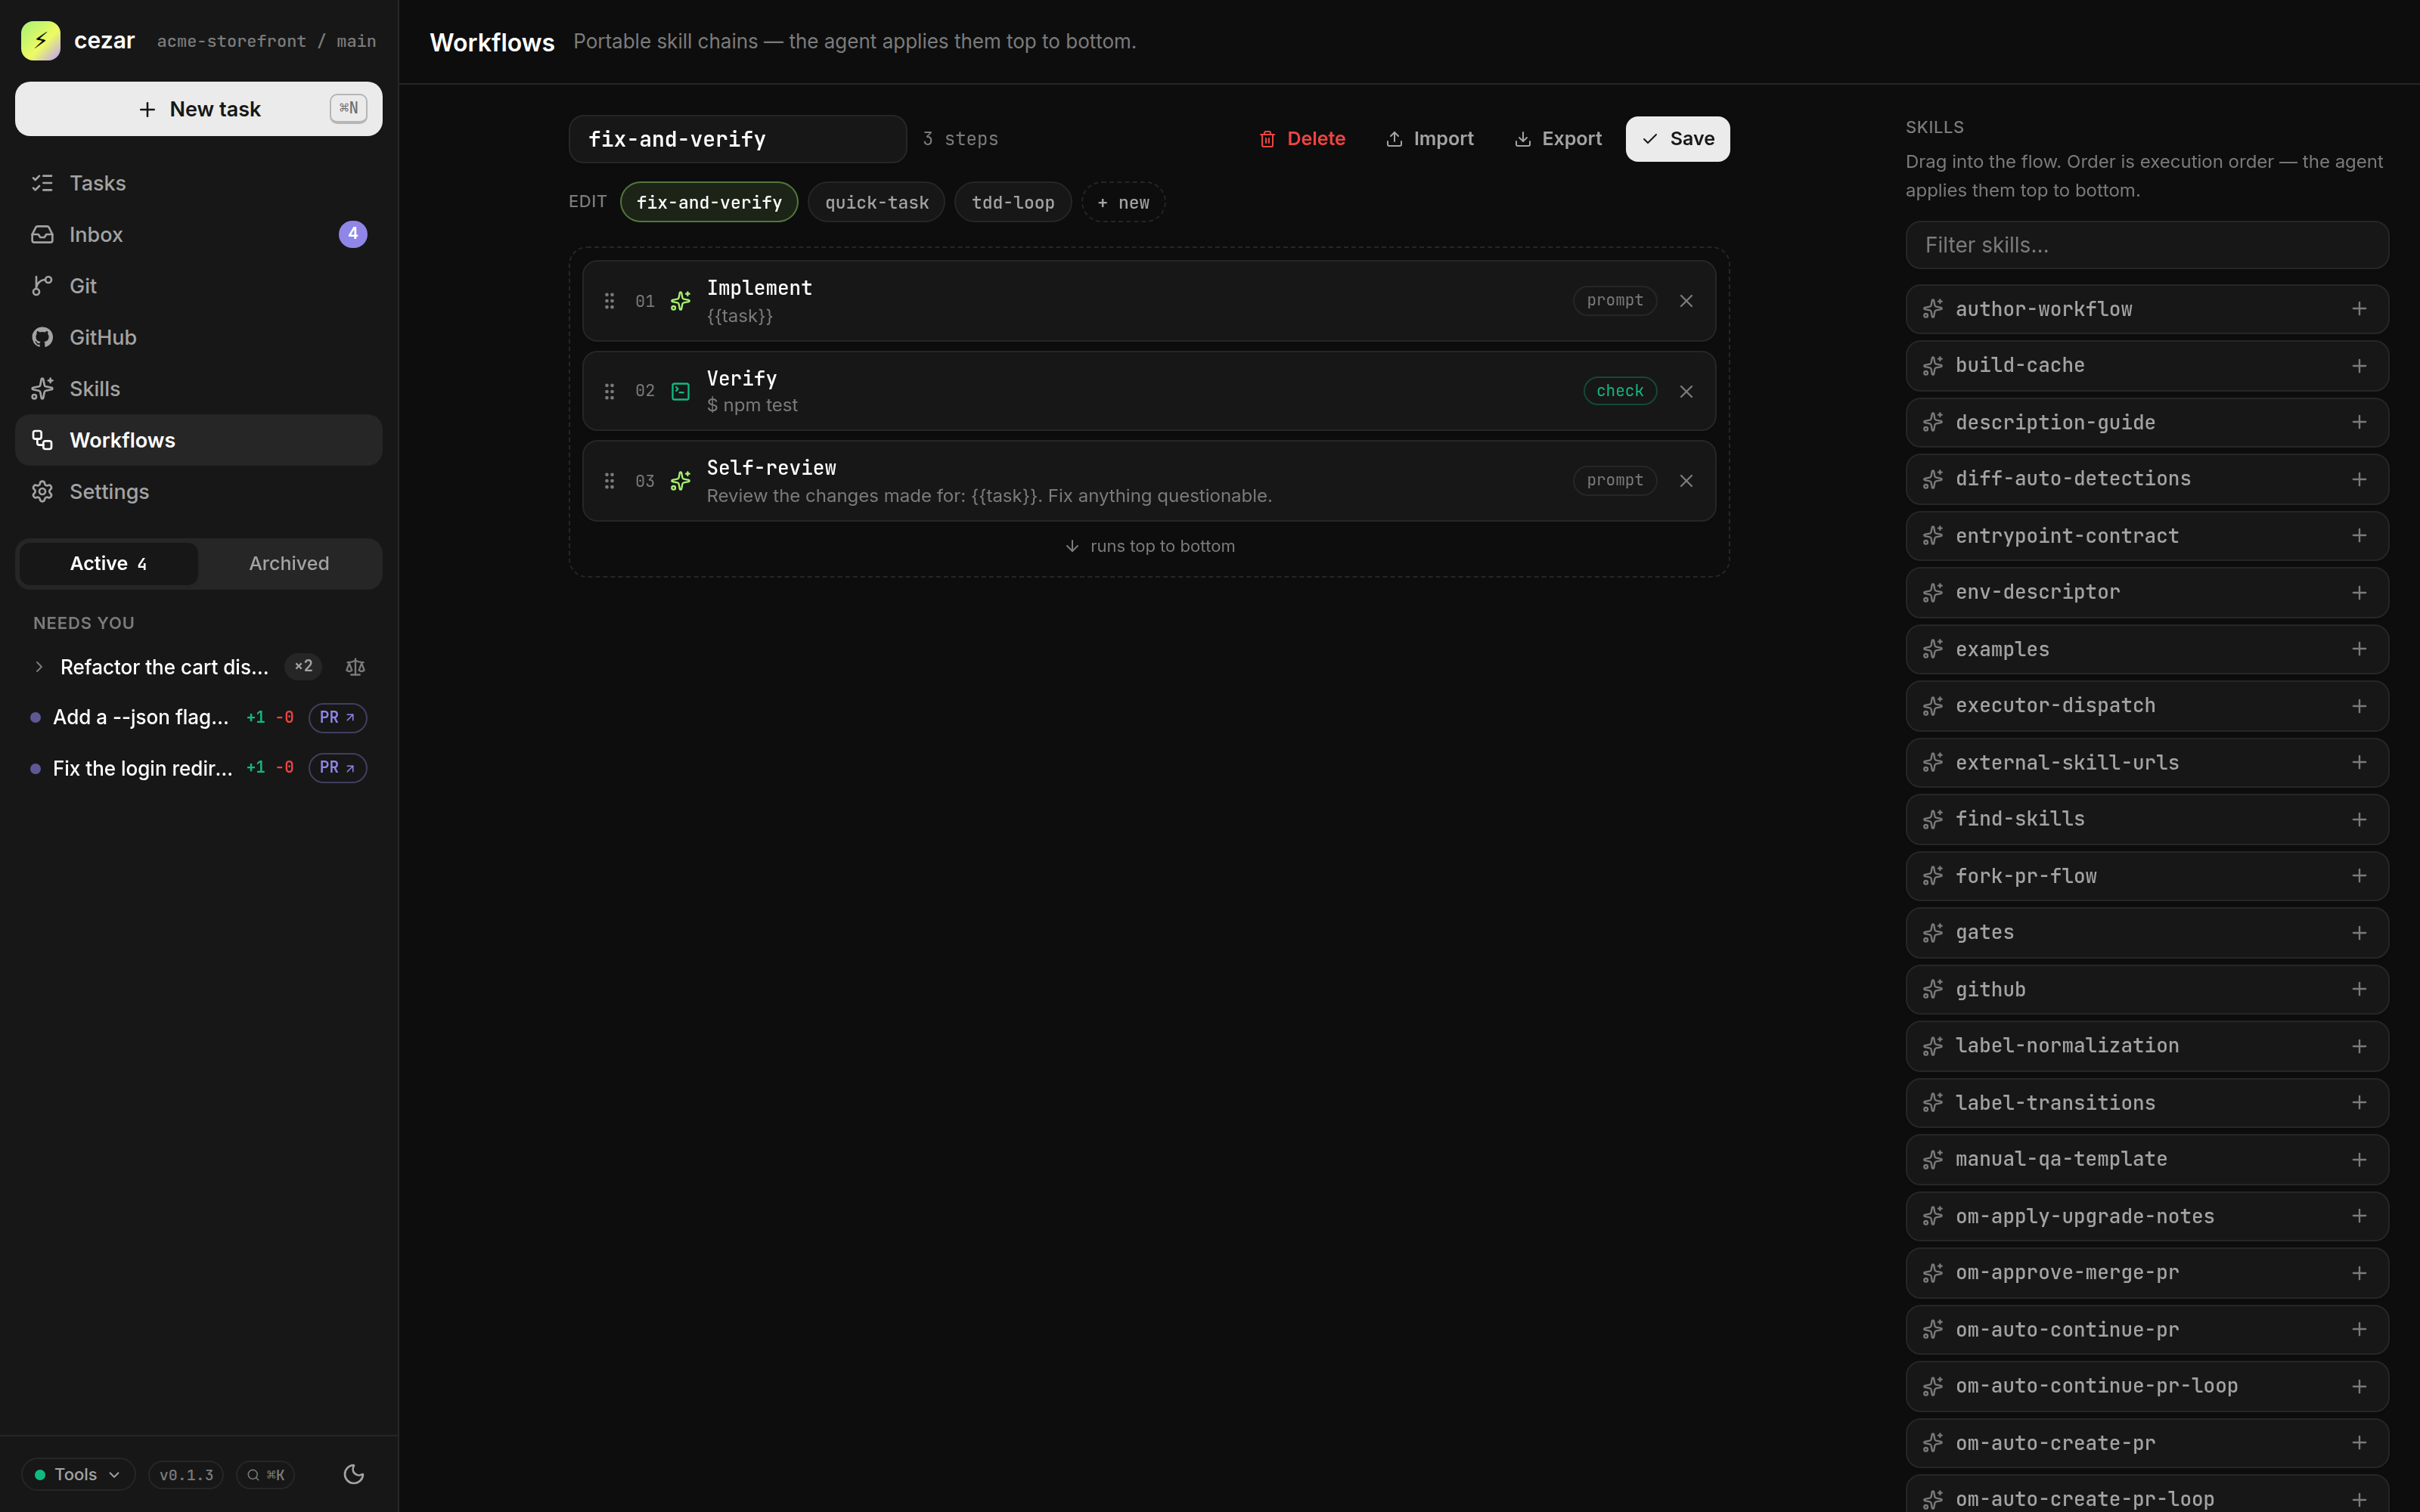The width and height of the screenshot is (2420, 1512).
Task: Open Tasks in the sidebar
Action: click(x=198, y=183)
